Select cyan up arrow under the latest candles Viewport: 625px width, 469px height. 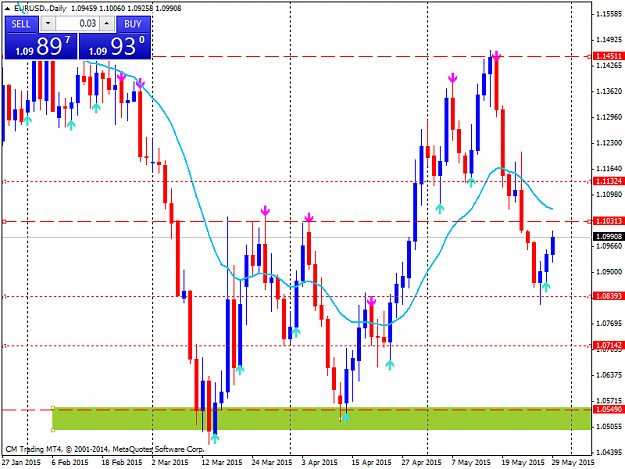pos(546,287)
